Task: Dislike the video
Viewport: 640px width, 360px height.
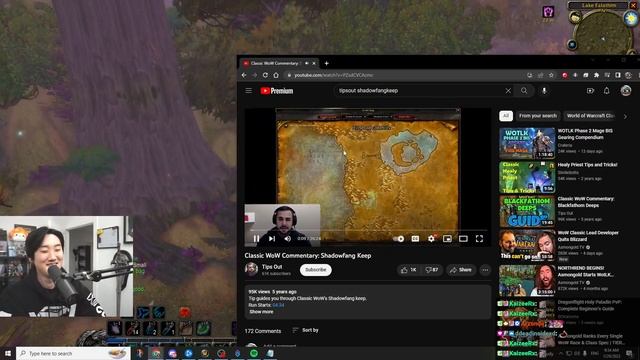Action: click(432, 270)
